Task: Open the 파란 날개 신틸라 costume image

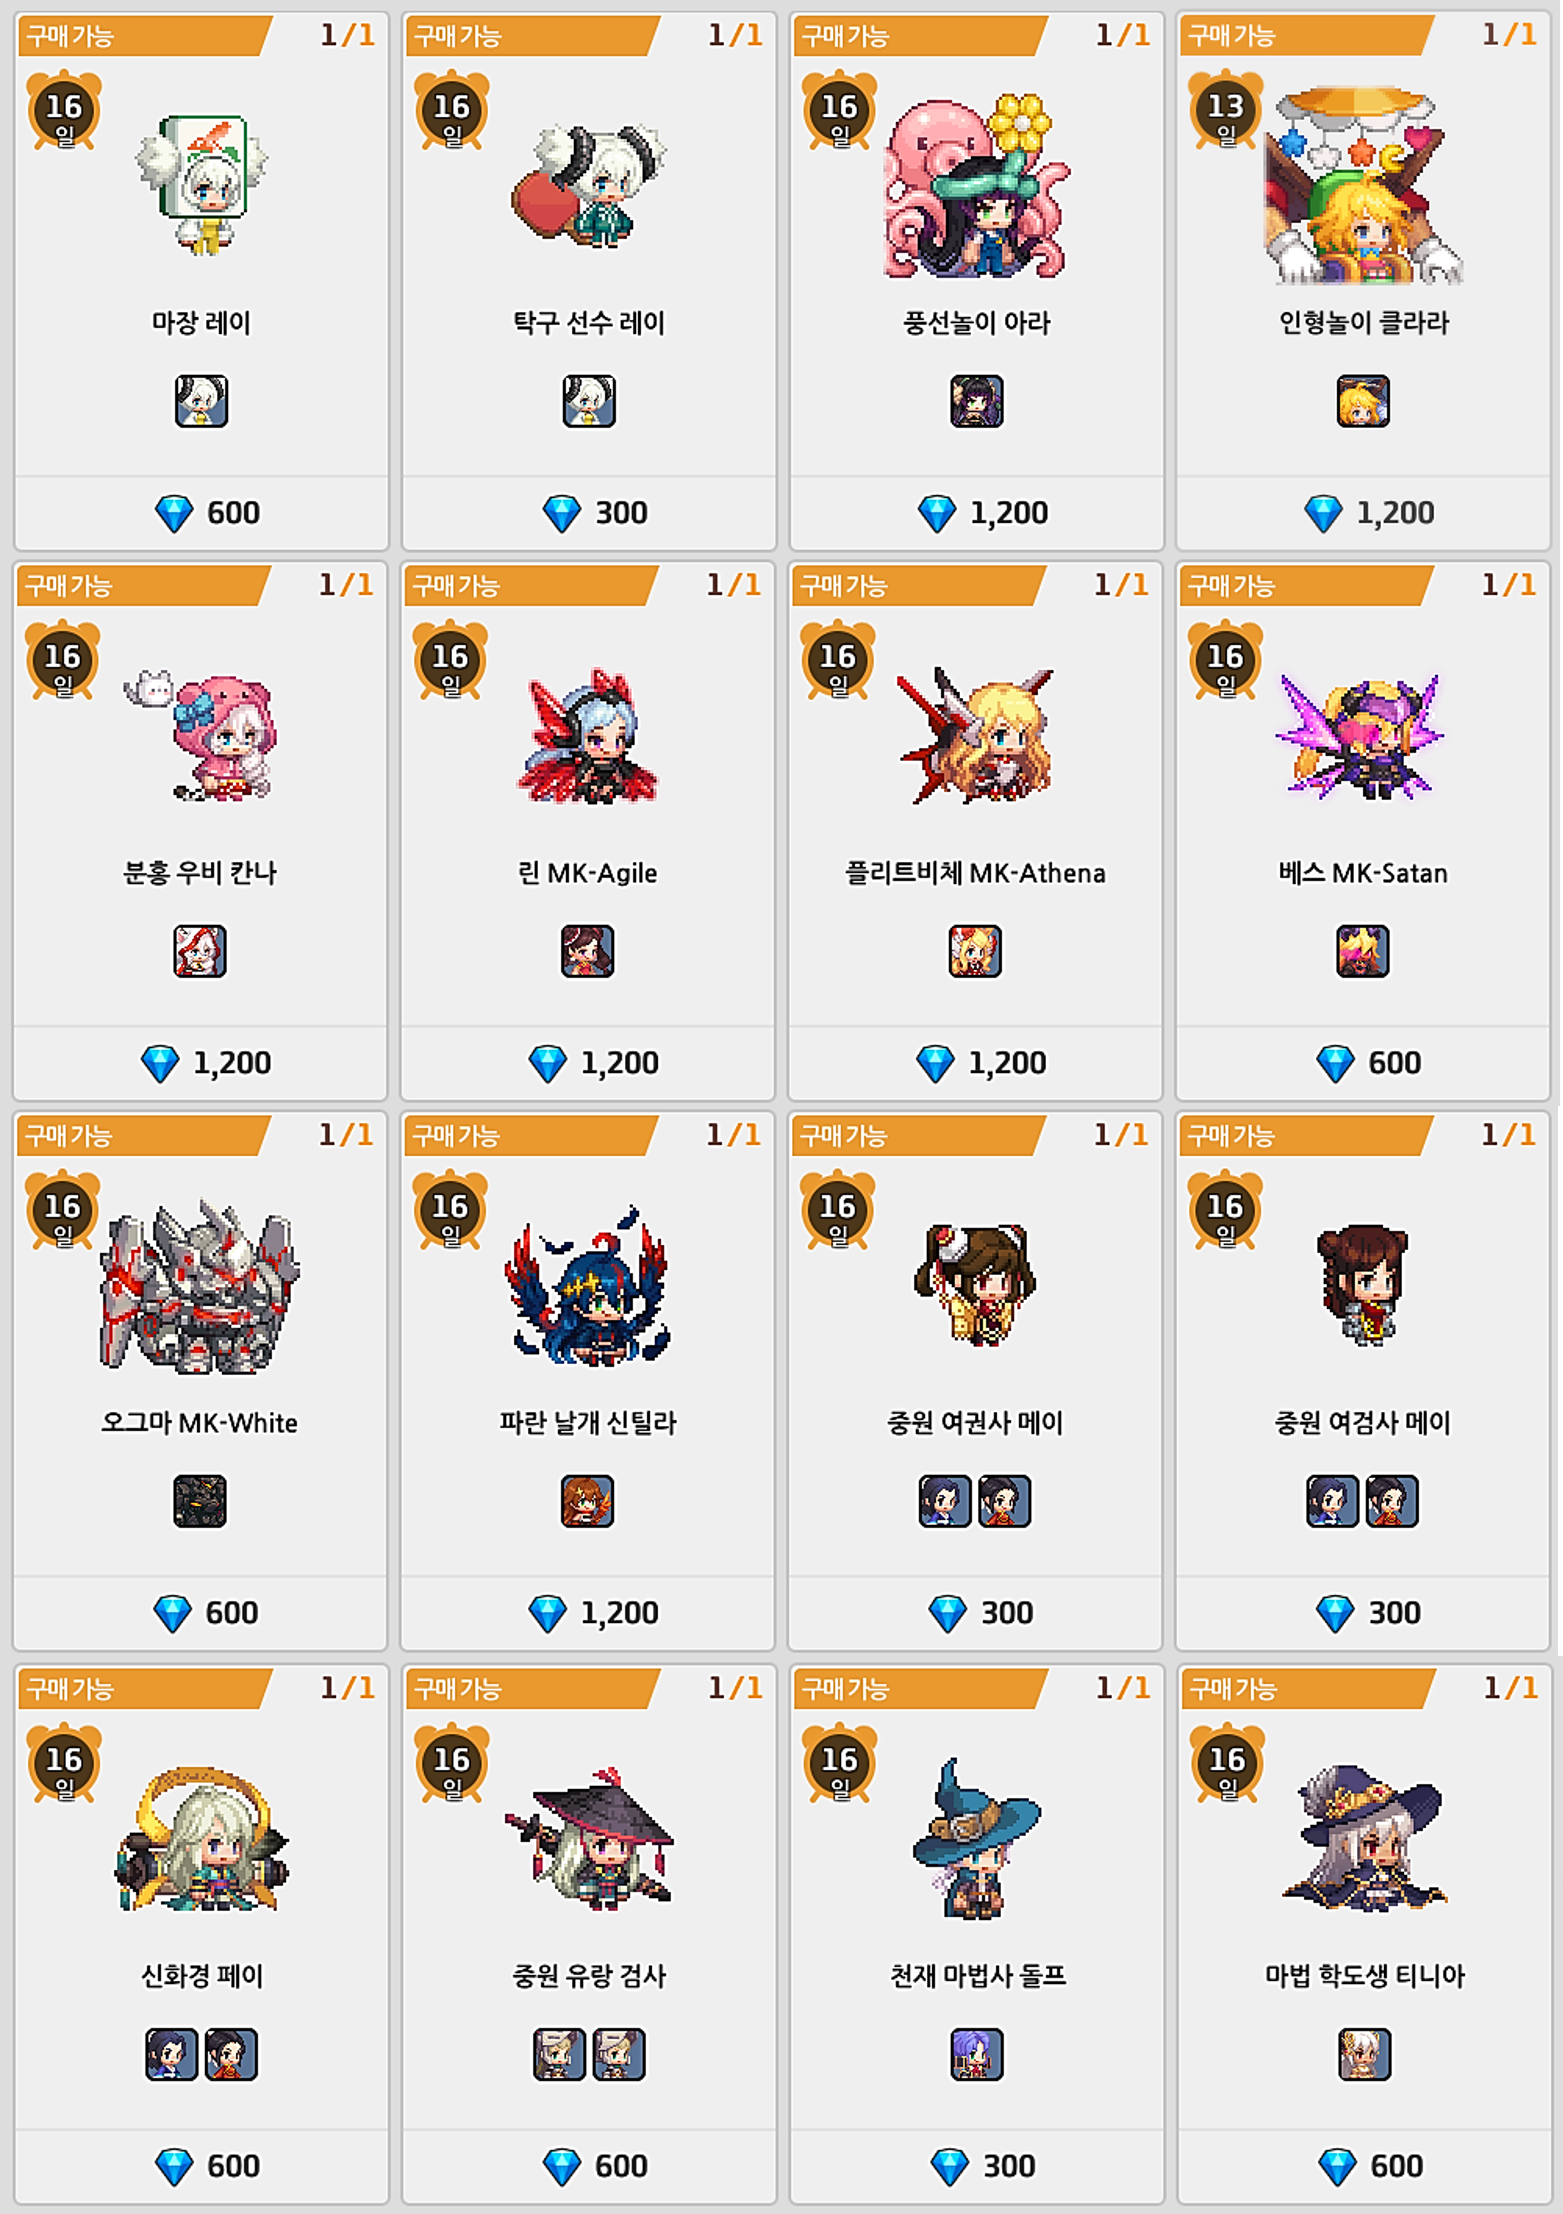Action: click(x=588, y=1286)
